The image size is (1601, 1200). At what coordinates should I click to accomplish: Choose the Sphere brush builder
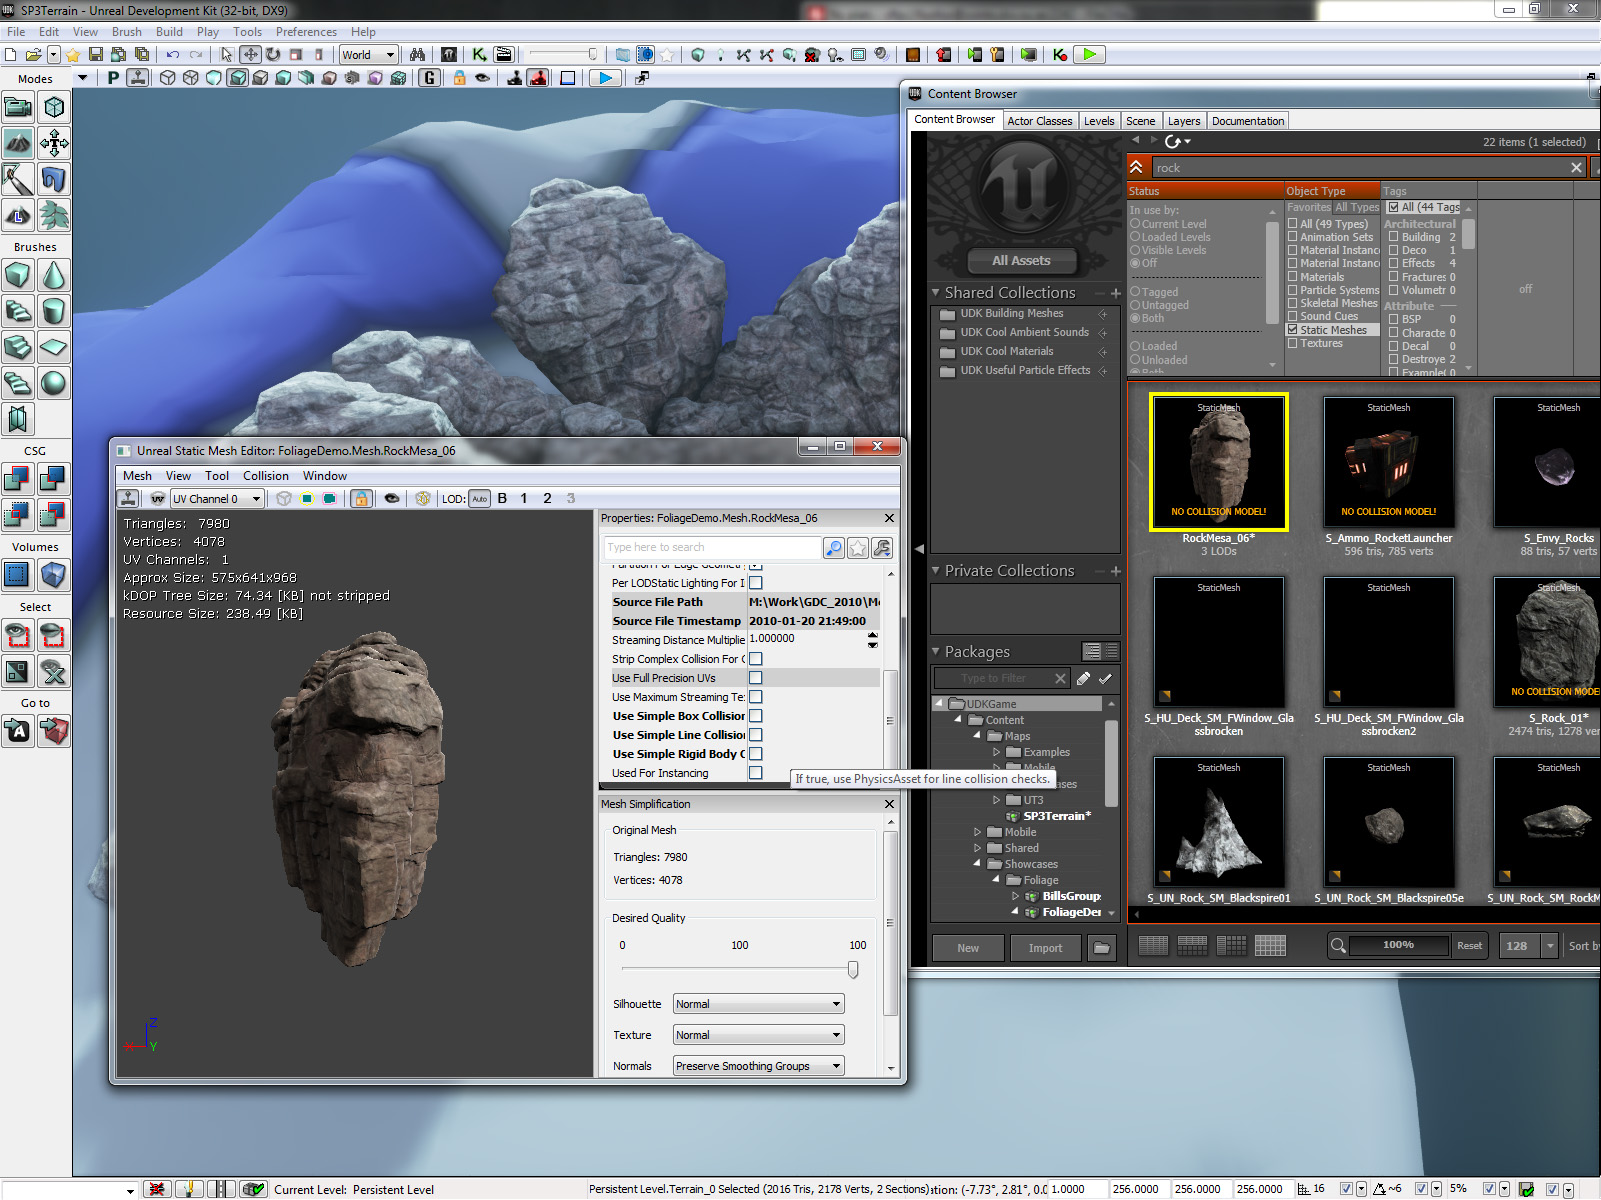(54, 383)
